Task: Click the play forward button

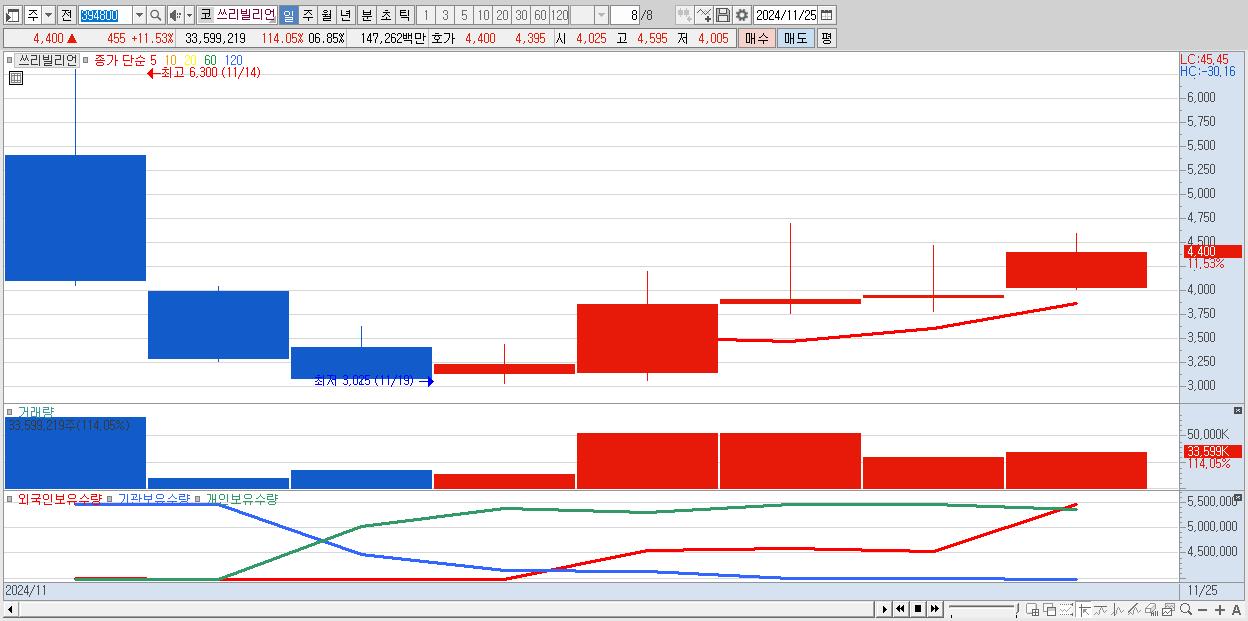Action: [x=884, y=609]
